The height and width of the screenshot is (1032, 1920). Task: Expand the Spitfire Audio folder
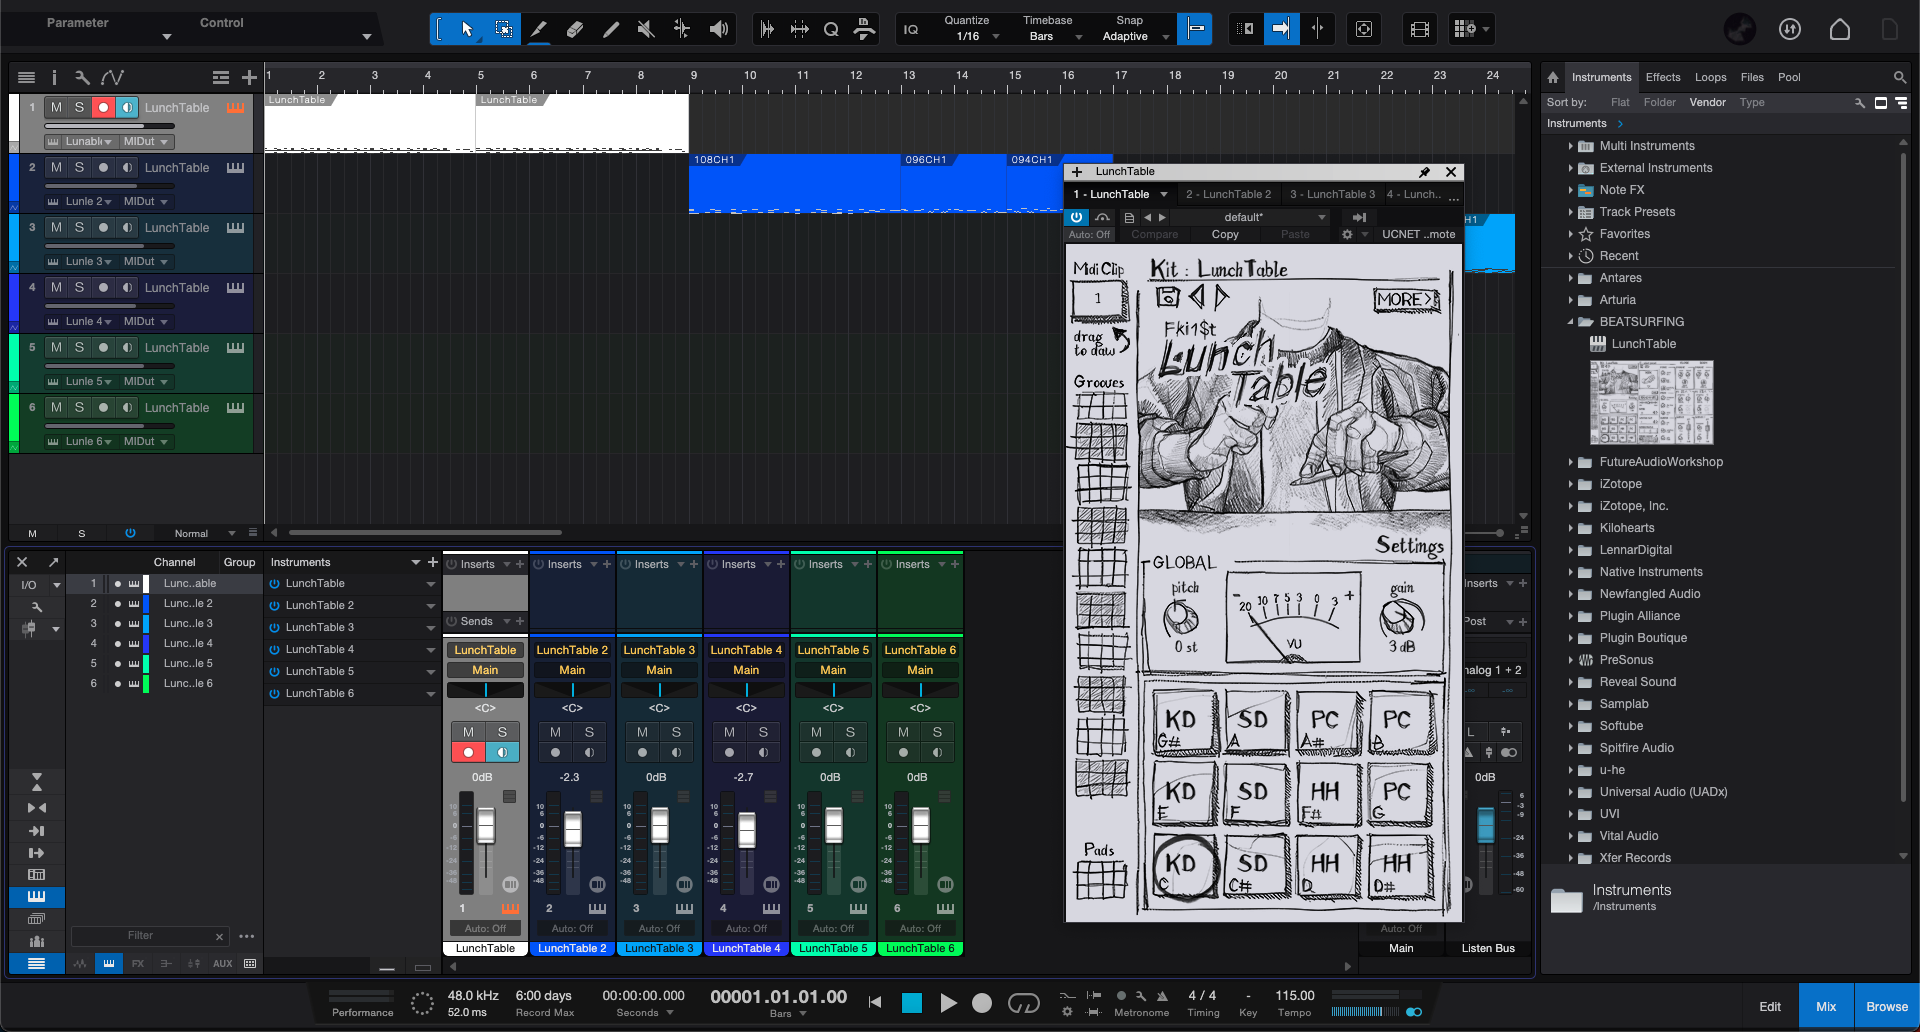[1571, 748]
